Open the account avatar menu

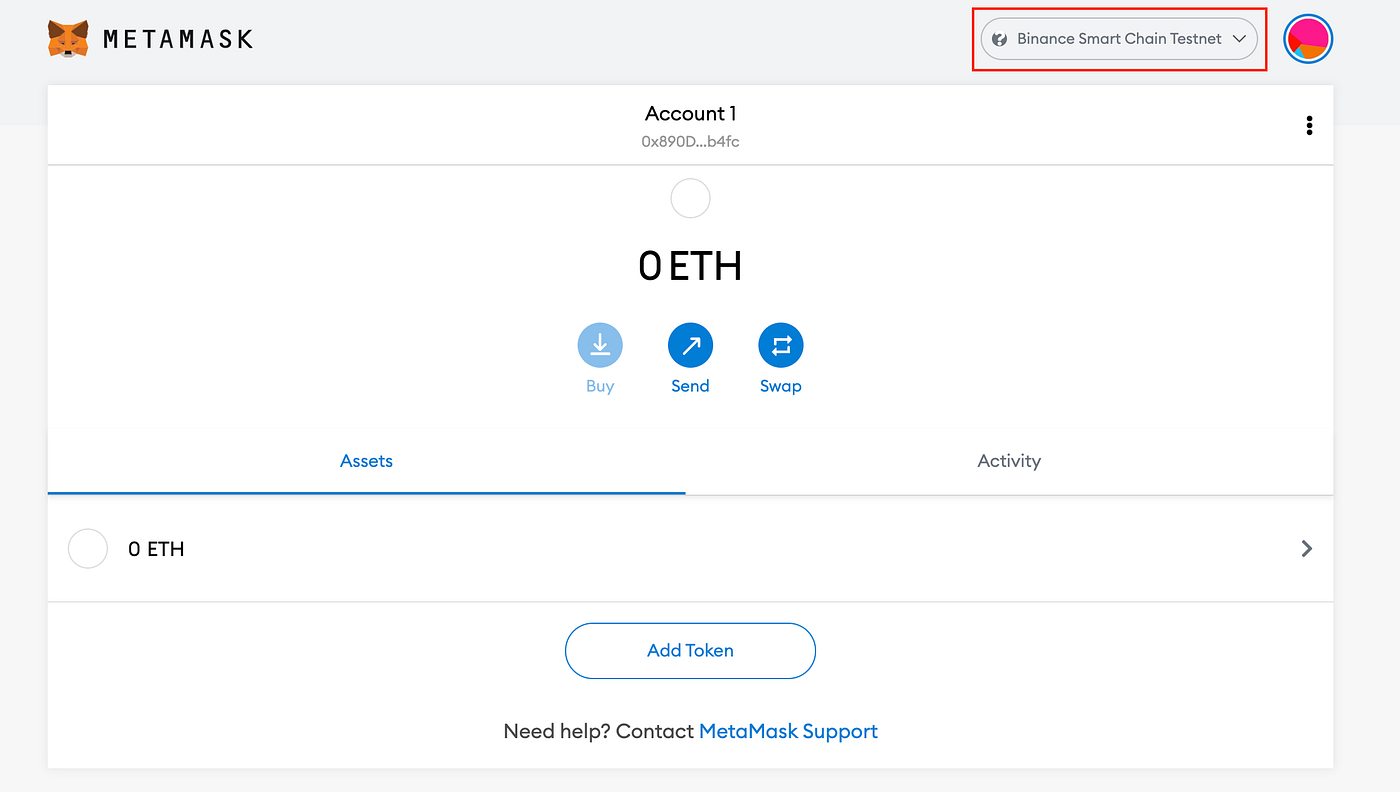tap(1308, 39)
